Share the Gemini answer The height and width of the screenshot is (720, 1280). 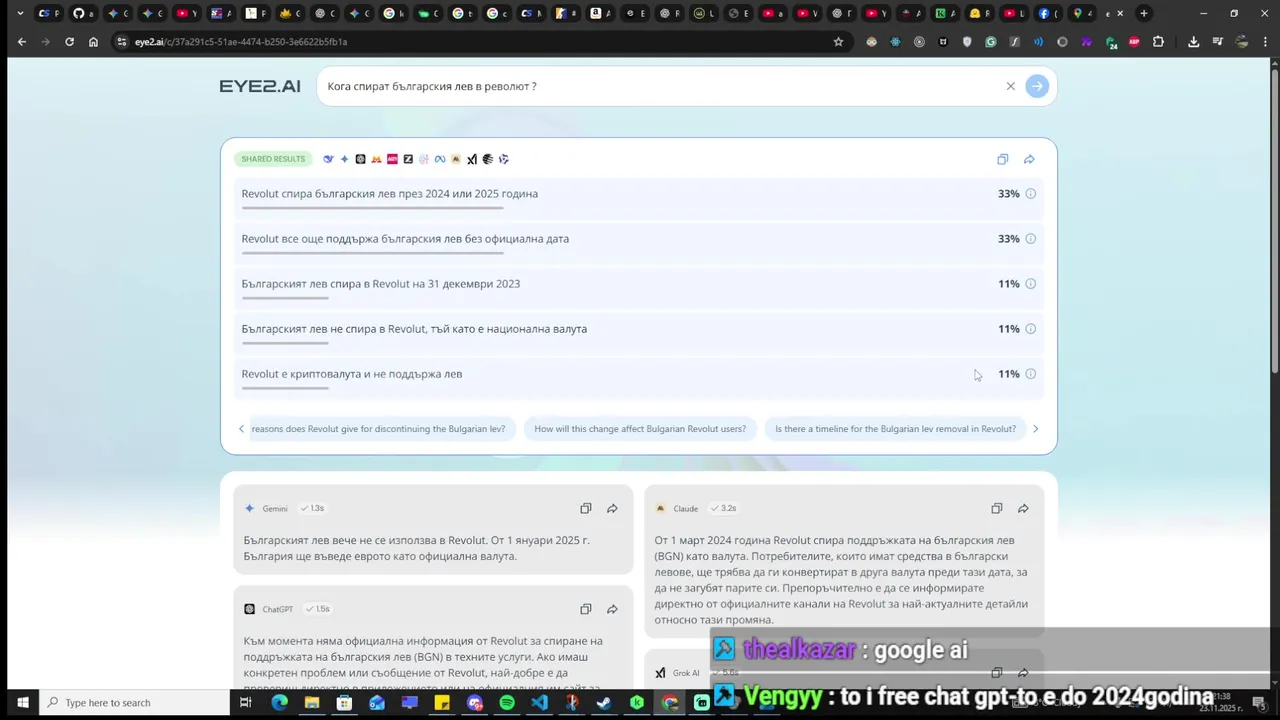(612, 508)
